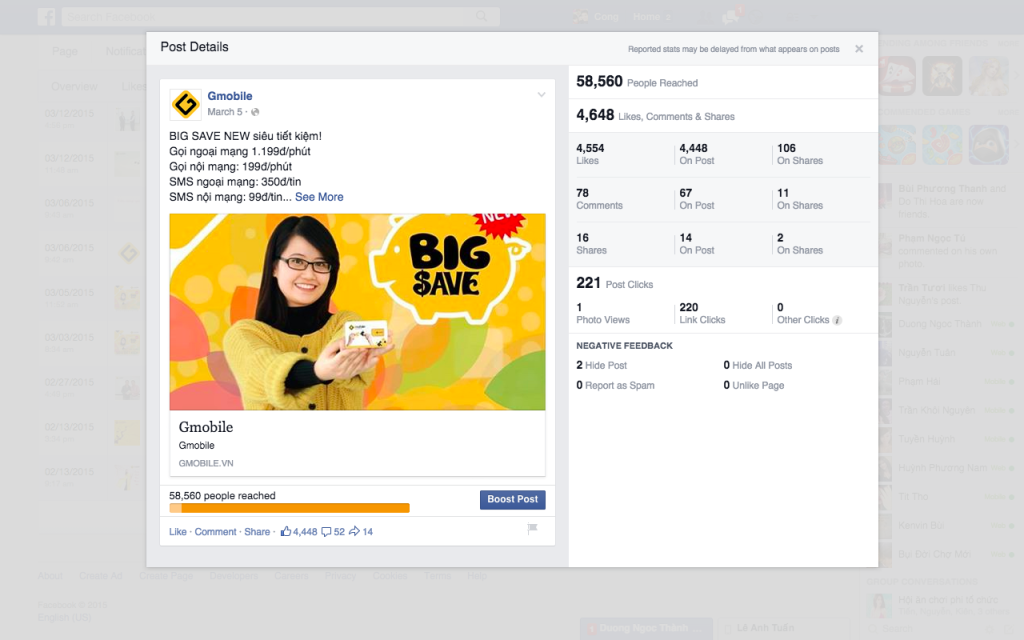Select the 4,648 Likes, Comments & Shares stat

[655, 116]
